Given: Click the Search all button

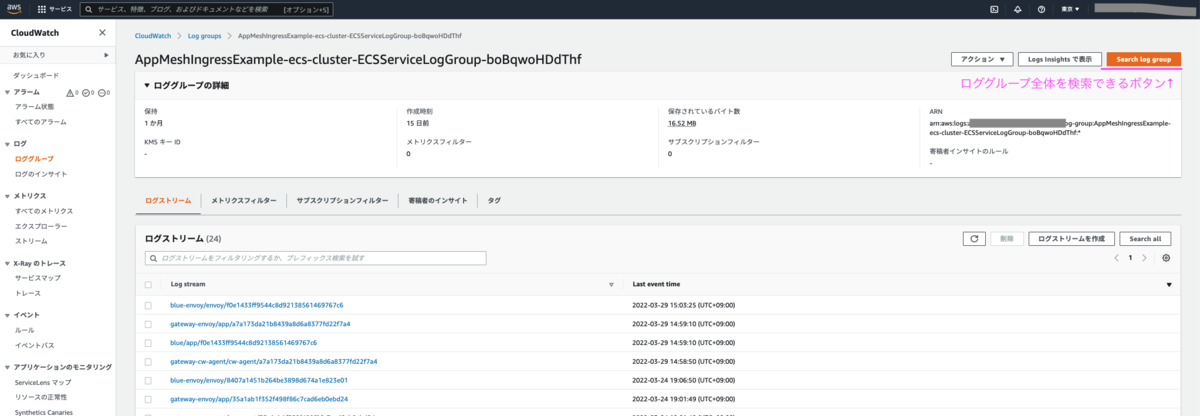Looking at the screenshot, I should pos(1145,239).
